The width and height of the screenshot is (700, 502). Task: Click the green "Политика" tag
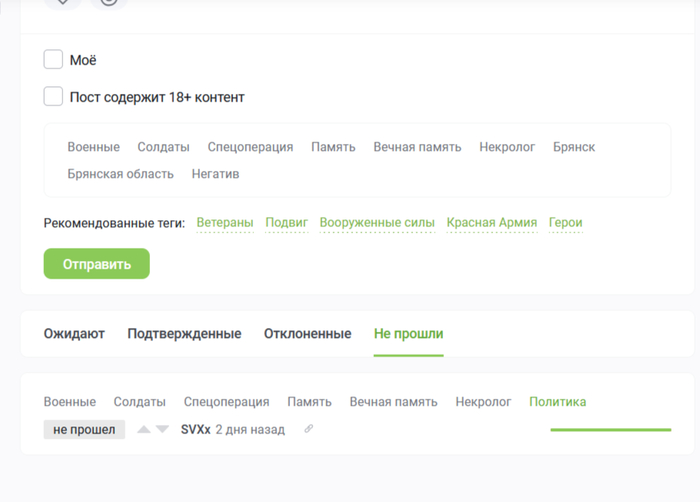557,402
